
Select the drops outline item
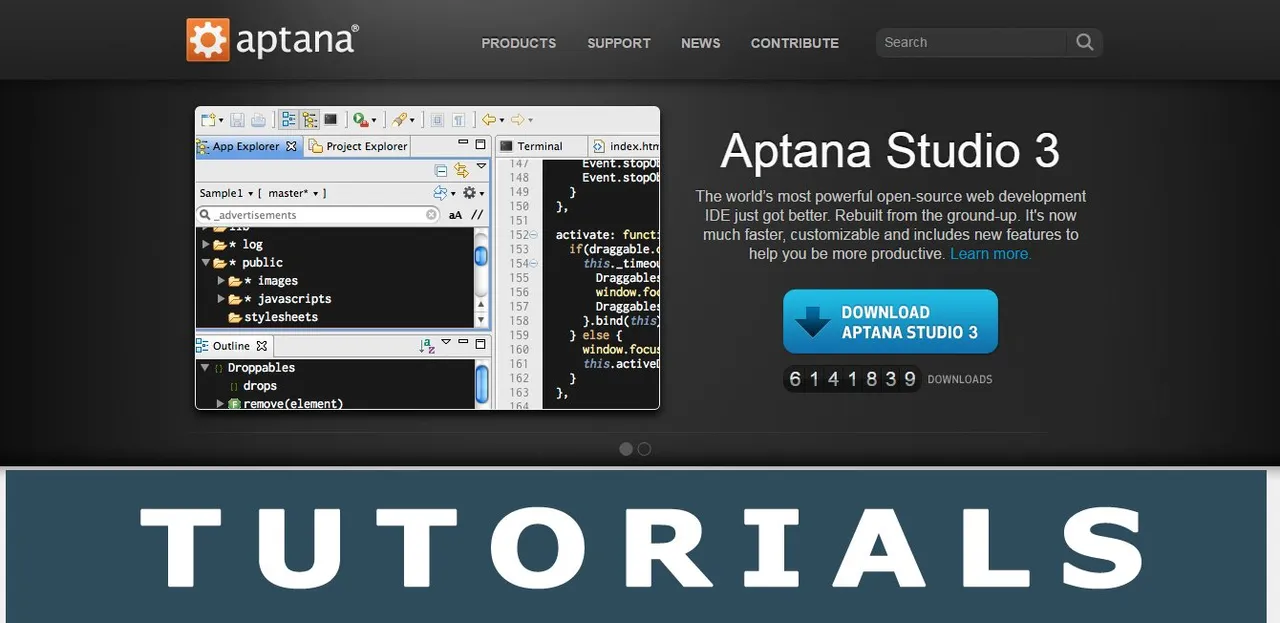260,386
